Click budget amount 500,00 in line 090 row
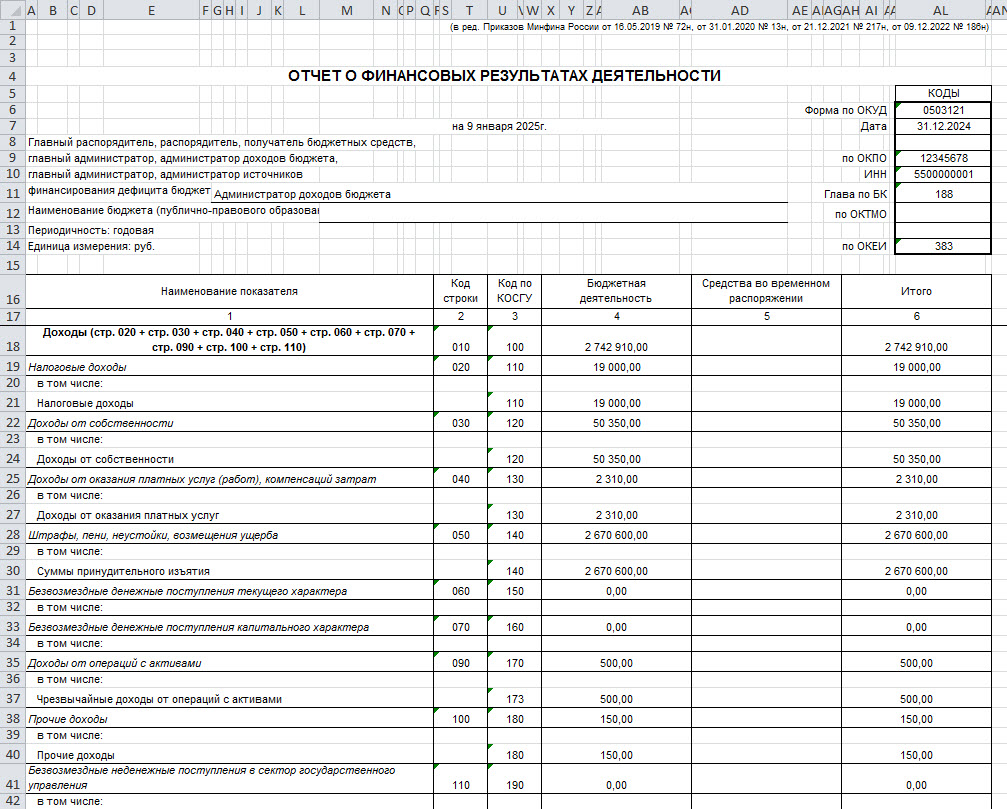Viewport: 1007px width, 809px height. point(616,663)
